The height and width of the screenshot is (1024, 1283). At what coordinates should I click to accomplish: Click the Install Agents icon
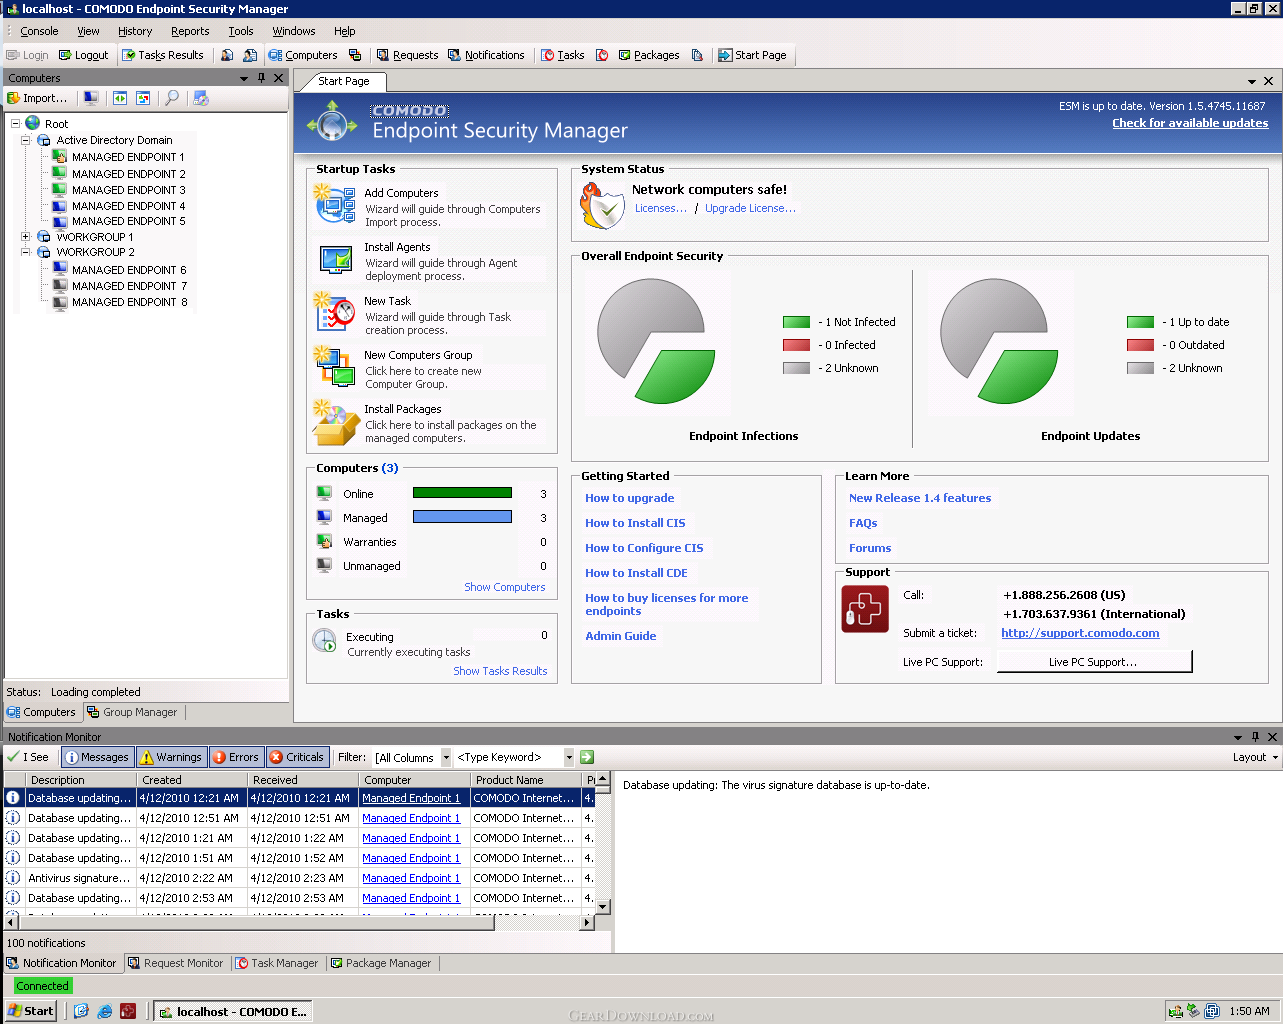(x=336, y=259)
